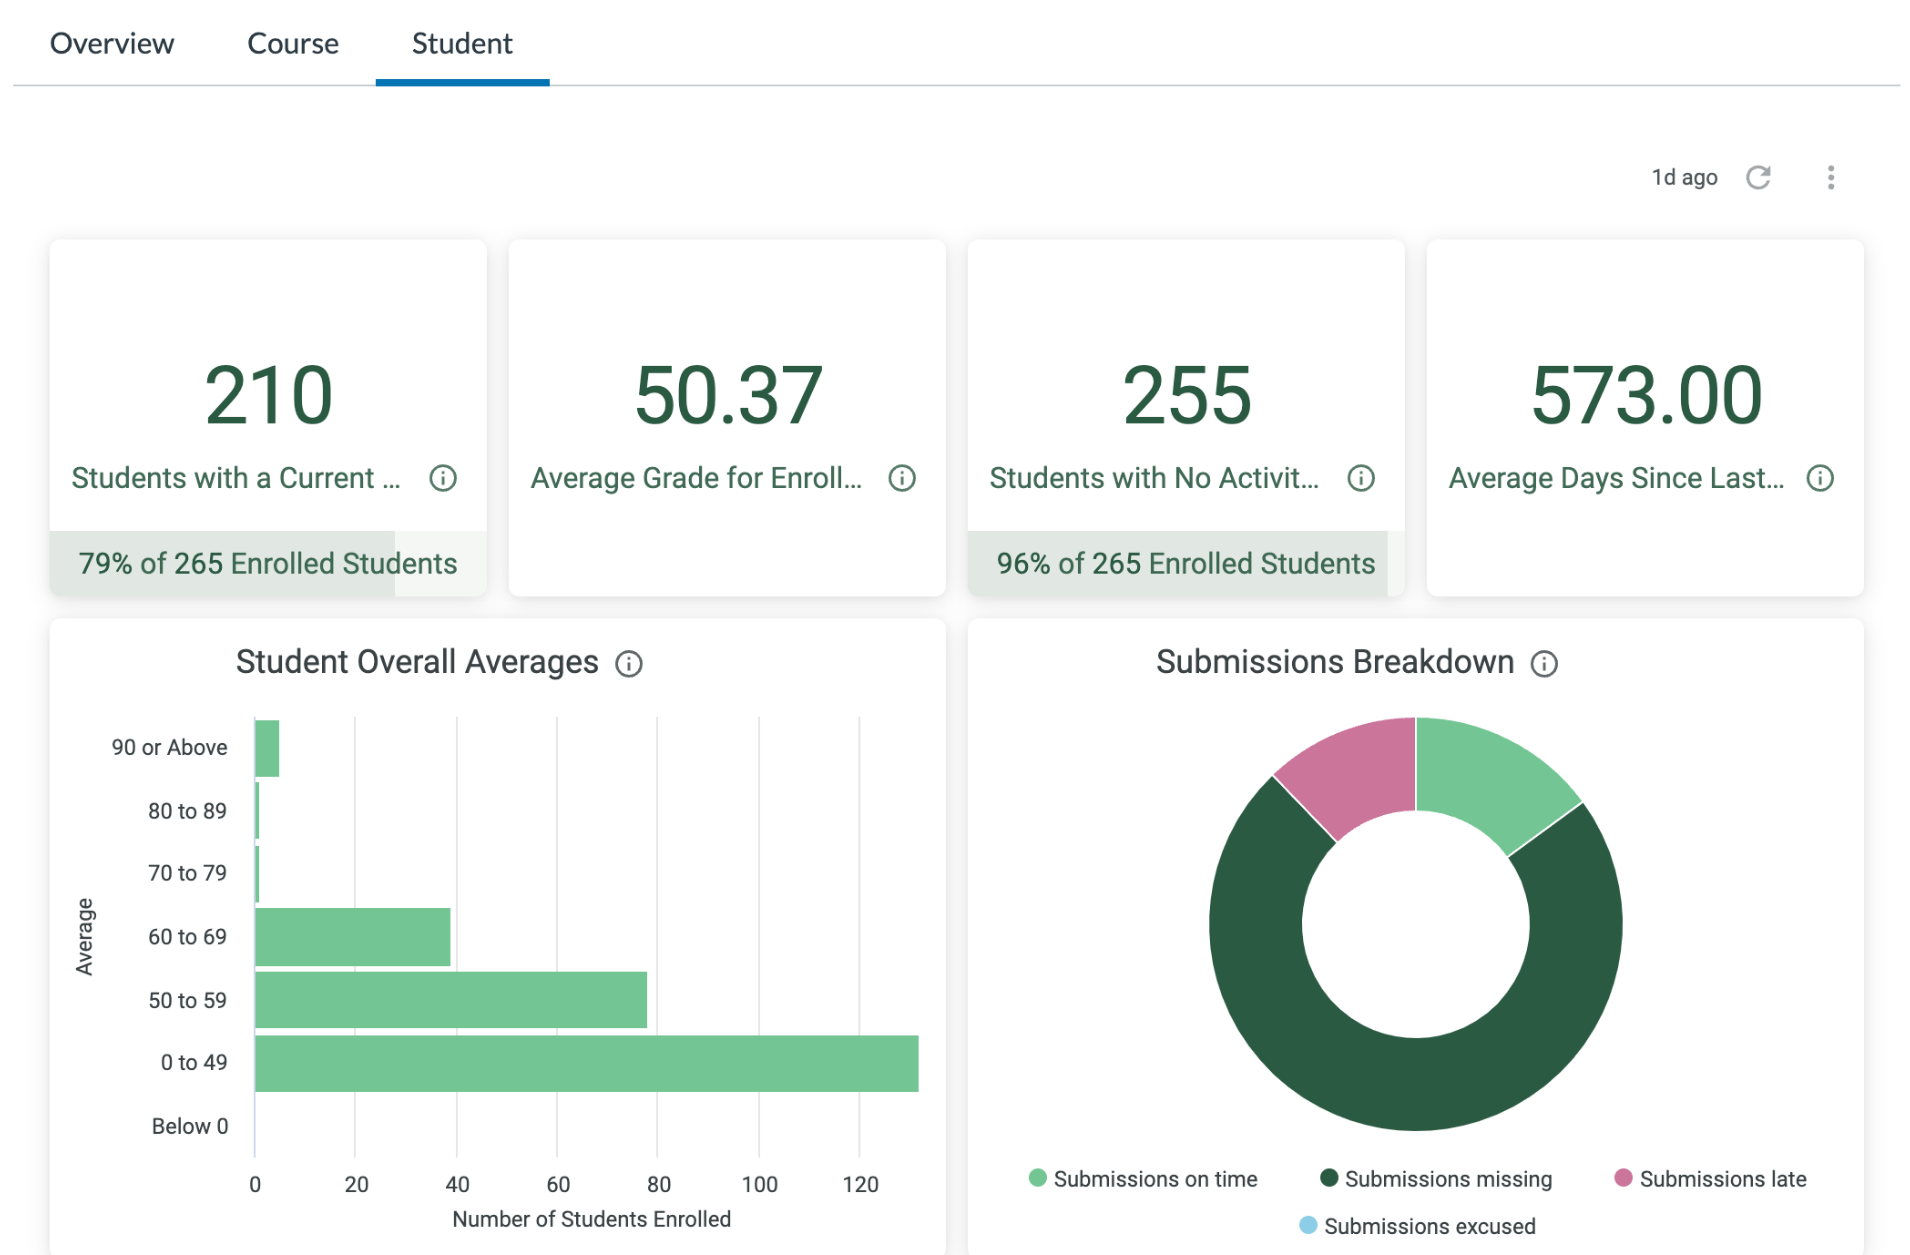This screenshot has height=1255, width=1910.
Task: Open Submissions Breakdown info icon
Action: coord(1543,663)
